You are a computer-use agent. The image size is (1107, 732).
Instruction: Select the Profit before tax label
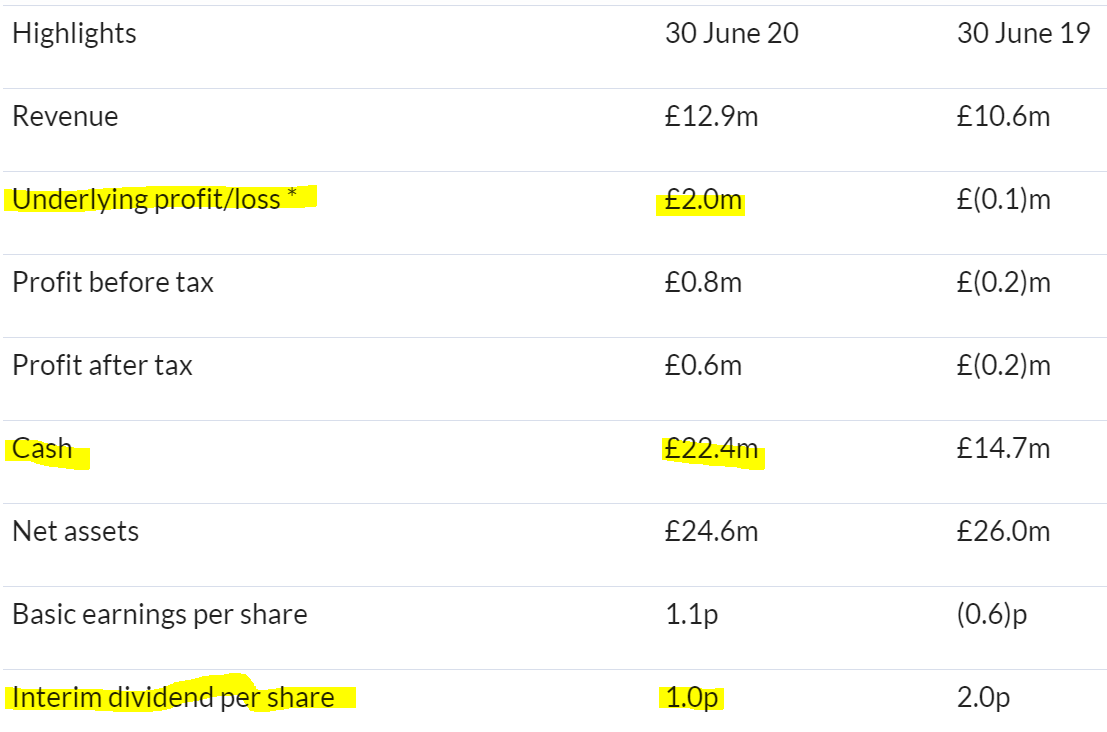point(113,282)
